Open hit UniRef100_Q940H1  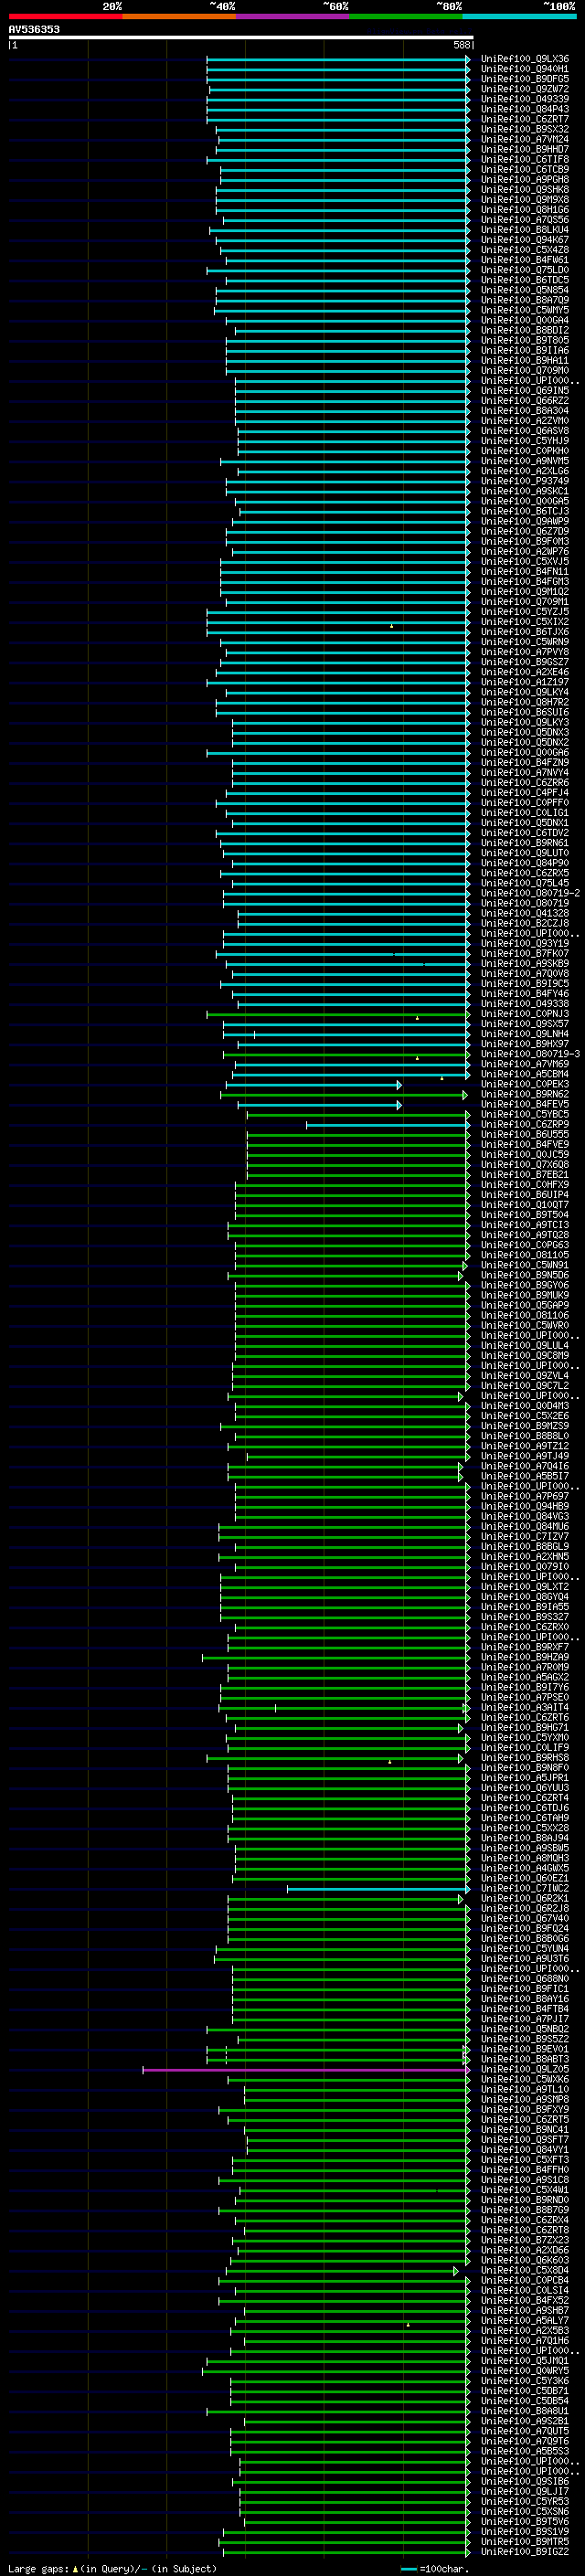(525, 69)
